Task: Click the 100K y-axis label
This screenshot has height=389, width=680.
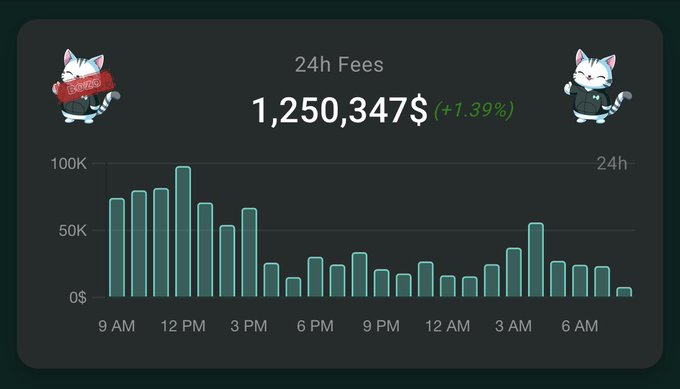Action: tap(69, 163)
